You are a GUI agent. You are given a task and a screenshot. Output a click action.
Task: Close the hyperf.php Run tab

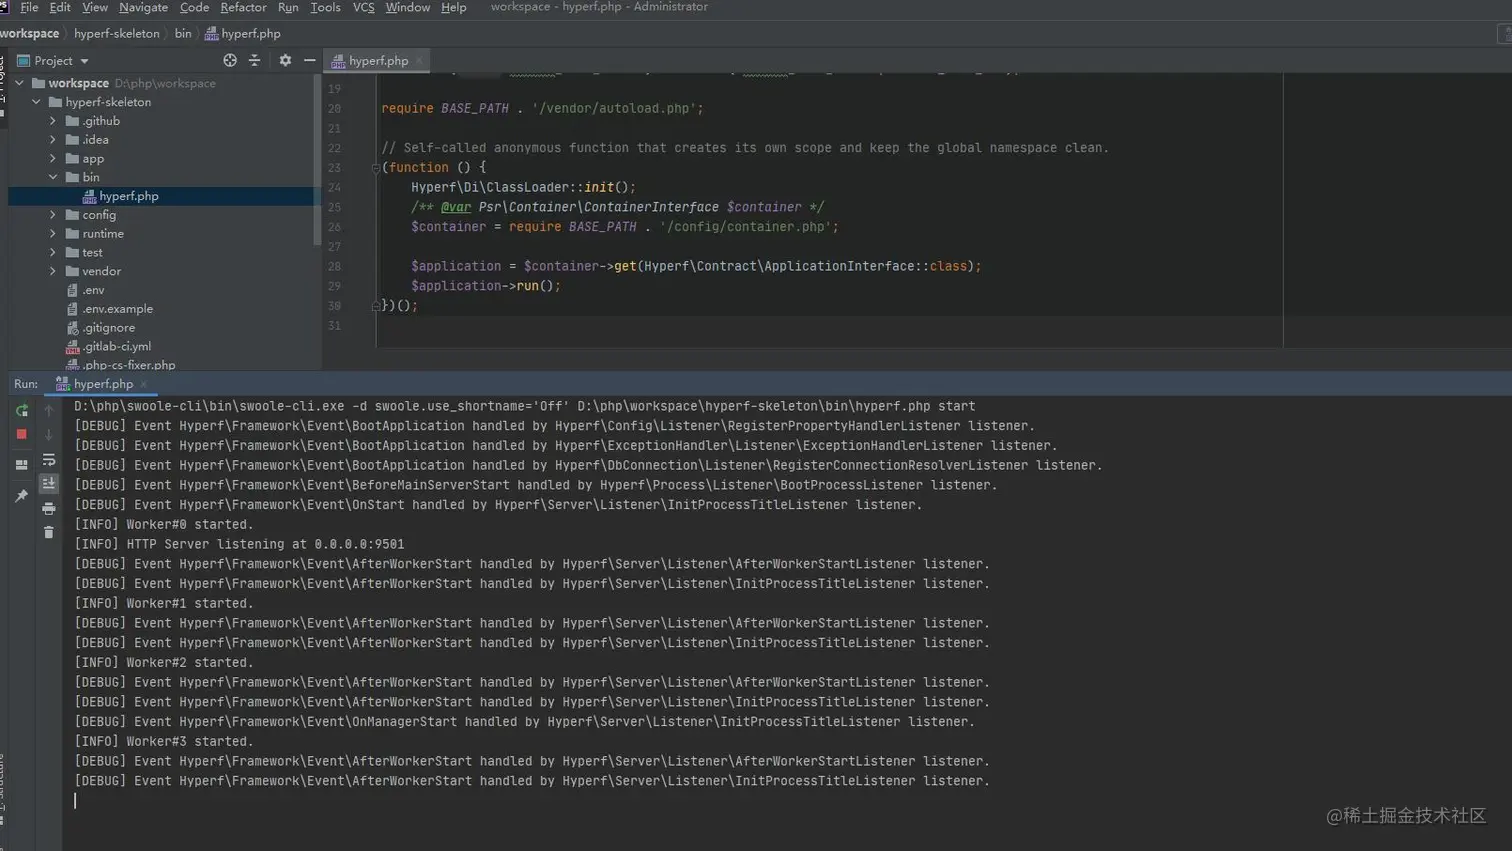pyautogui.click(x=144, y=384)
